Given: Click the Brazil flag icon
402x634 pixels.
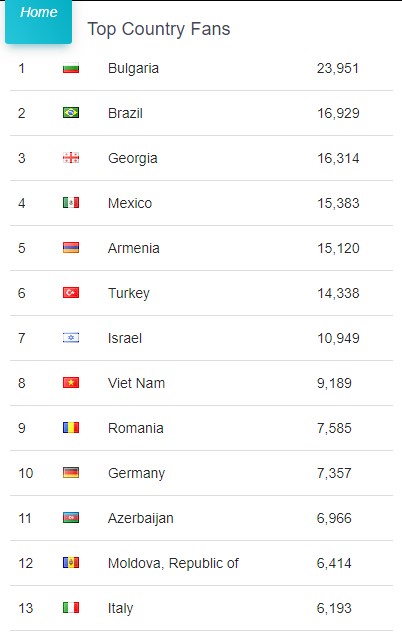Looking at the screenshot, I should 71,113.
